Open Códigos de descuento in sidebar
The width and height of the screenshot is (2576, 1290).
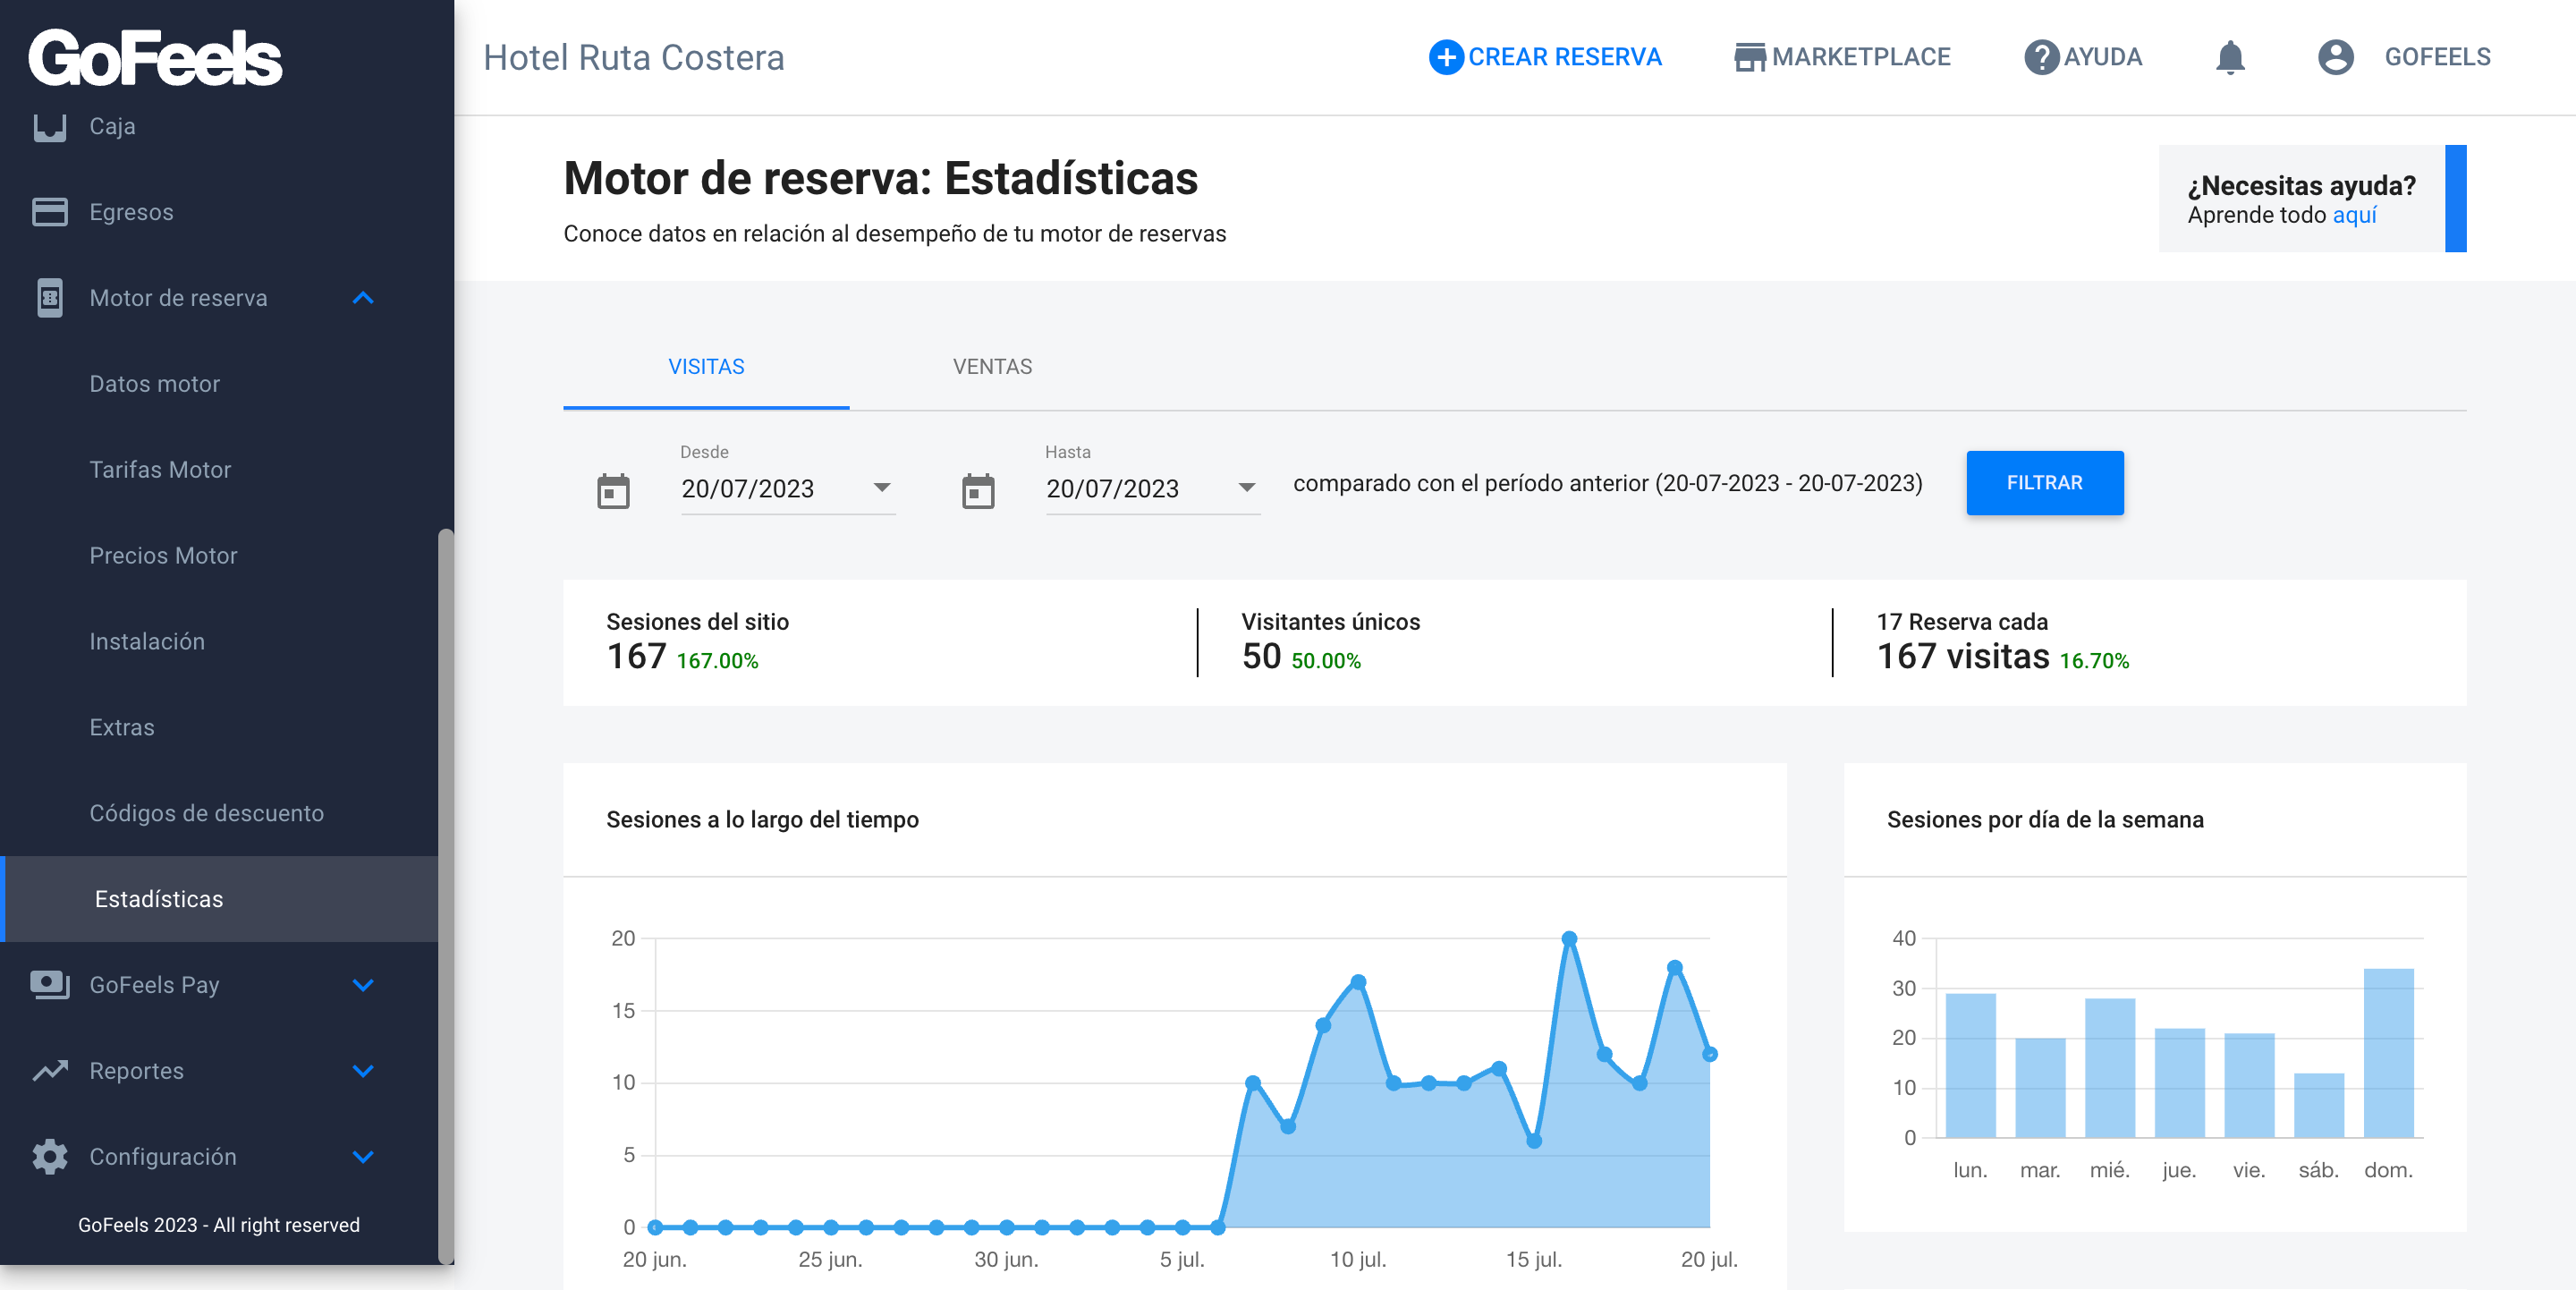(207, 813)
